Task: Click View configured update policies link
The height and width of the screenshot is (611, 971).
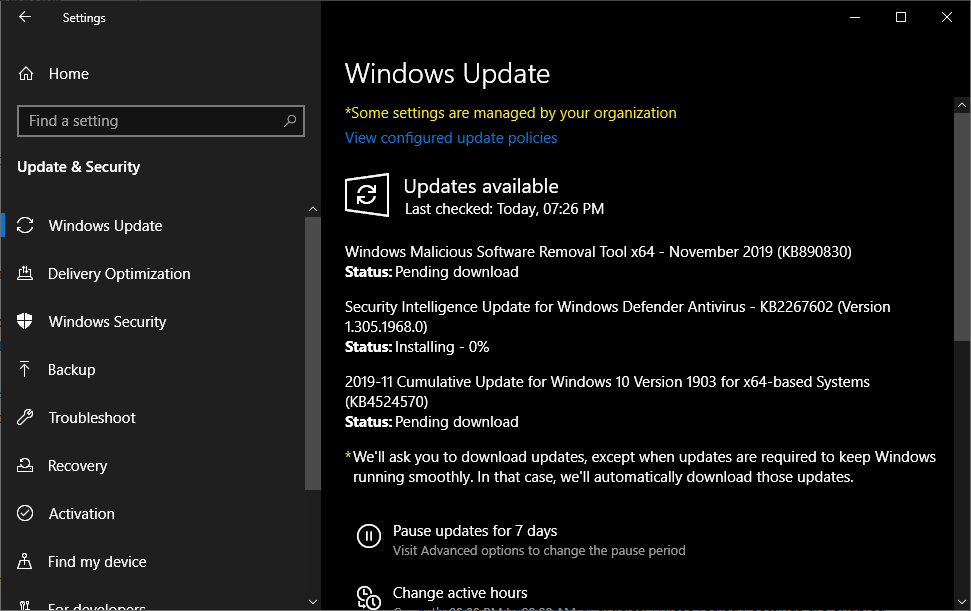Action: point(451,138)
